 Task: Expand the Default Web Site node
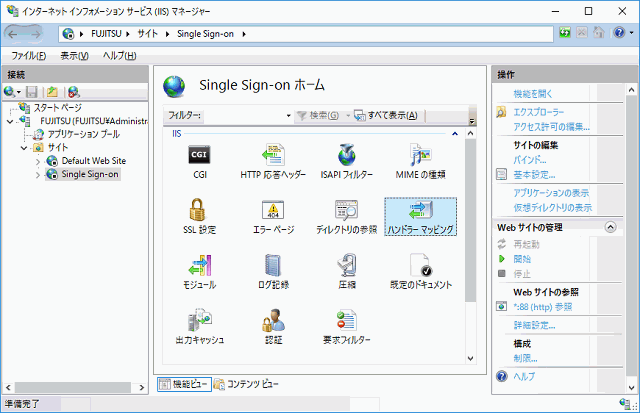pyautogui.click(x=38, y=162)
